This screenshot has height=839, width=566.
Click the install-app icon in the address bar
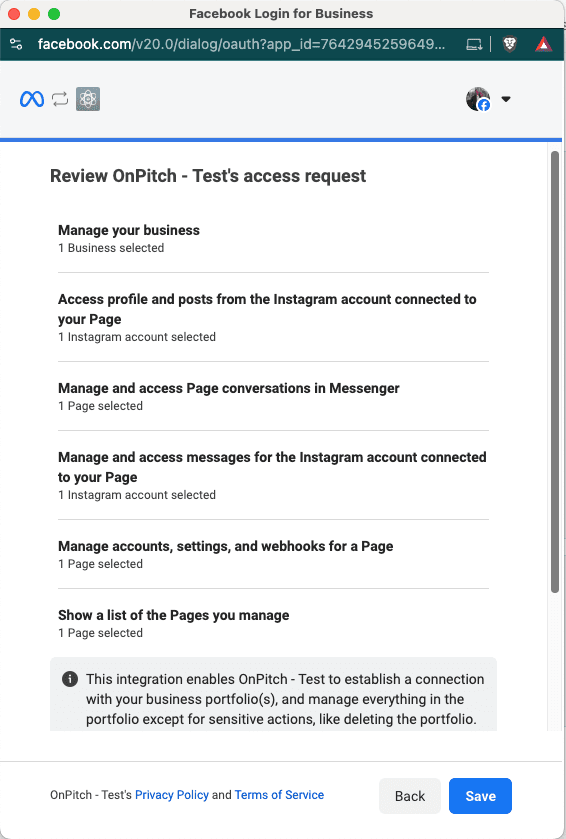(x=474, y=44)
